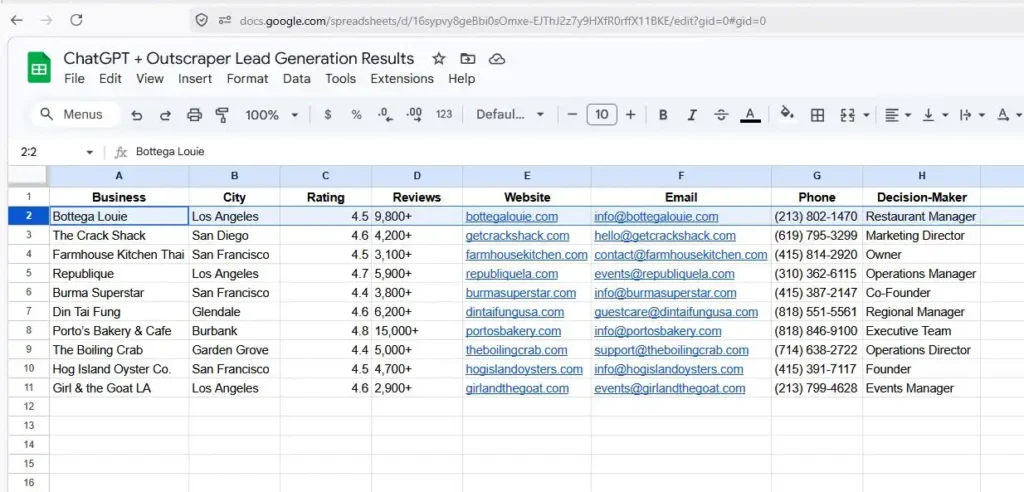Click the move to folder icon
This screenshot has height=492, width=1024.
click(468, 59)
